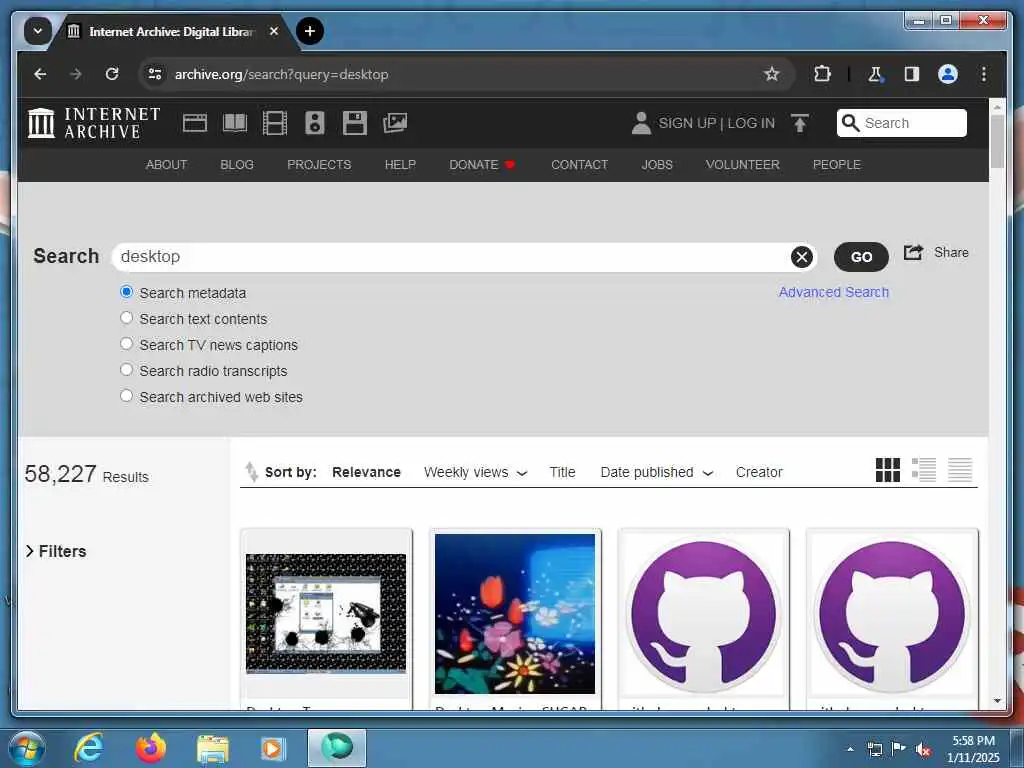The height and width of the screenshot is (768, 1024).
Task: Click the Share icon
Action: click(x=913, y=252)
